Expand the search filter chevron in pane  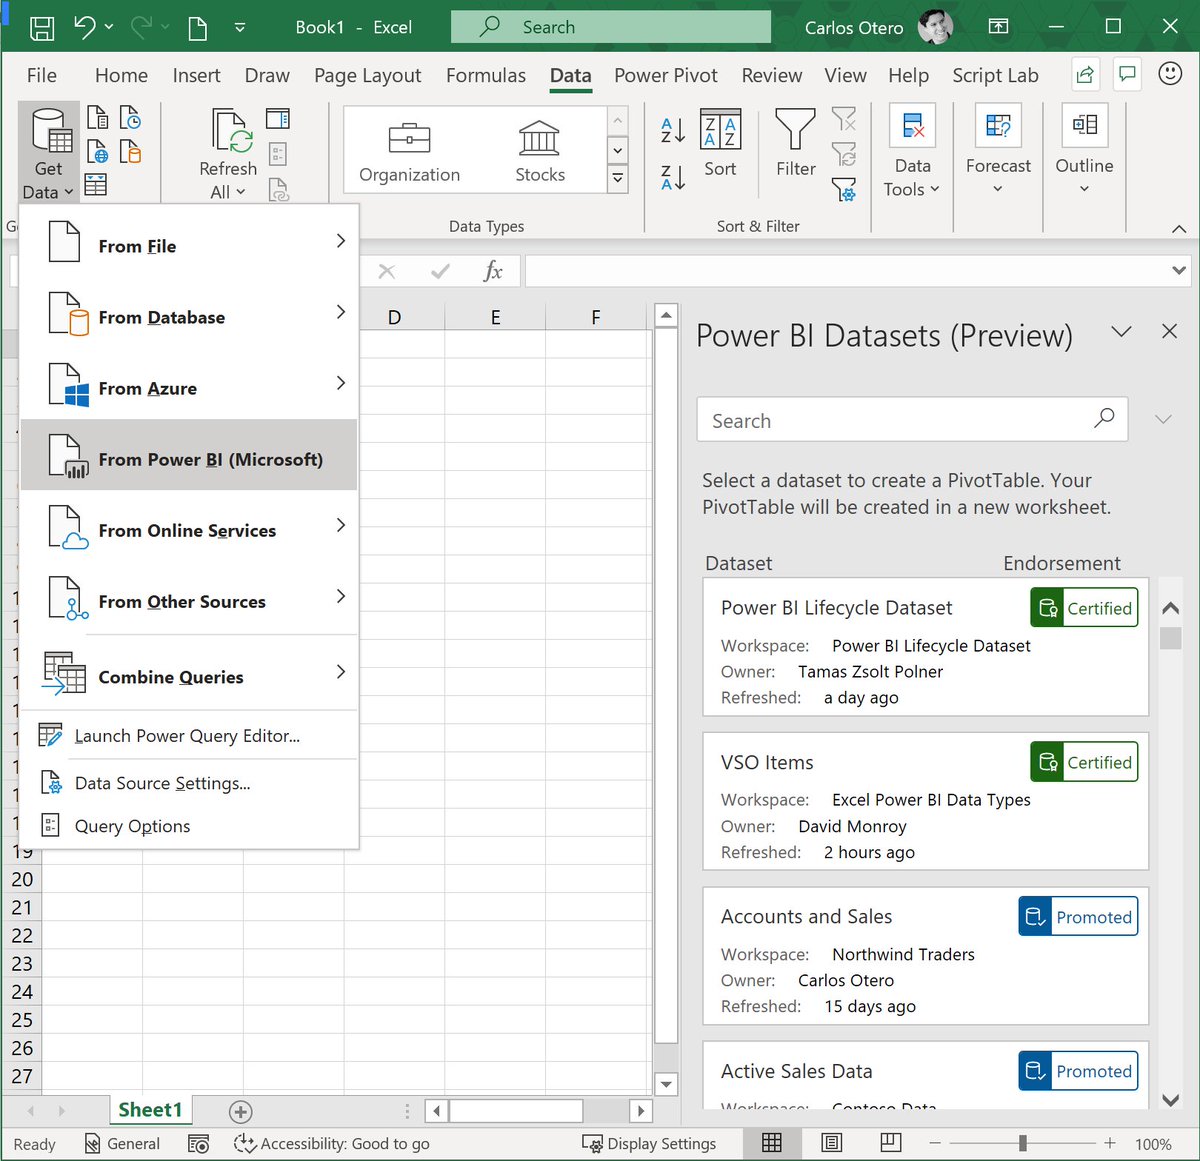(1163, 419)
